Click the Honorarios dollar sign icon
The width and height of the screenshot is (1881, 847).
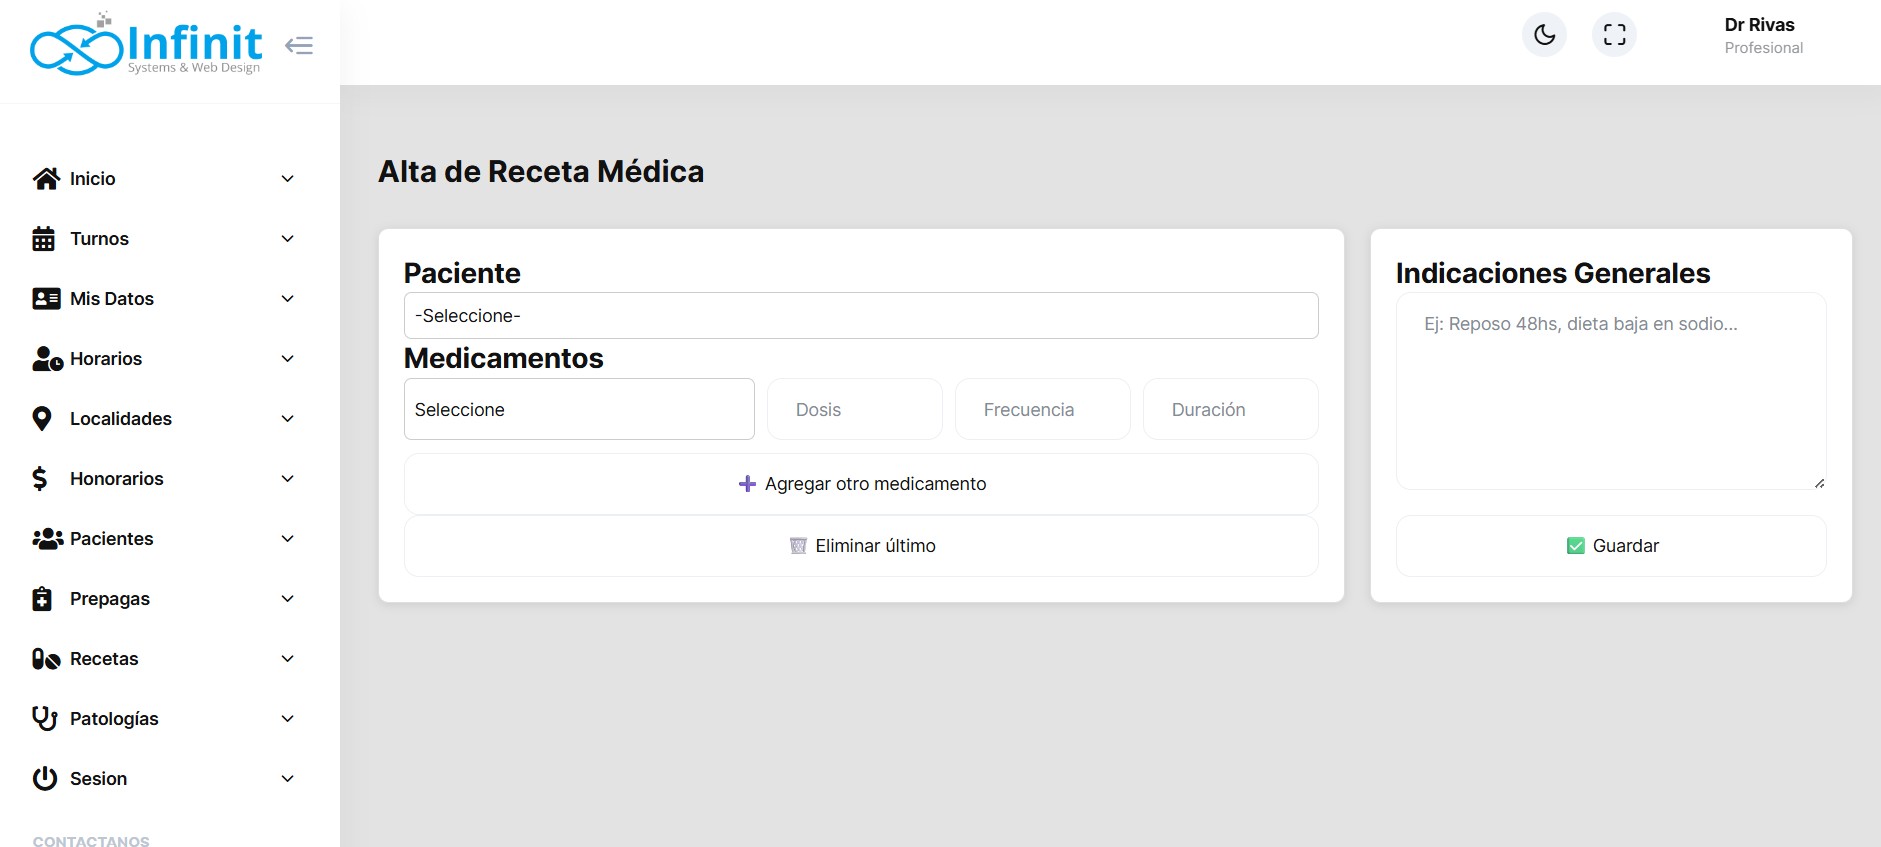[40, 479]
